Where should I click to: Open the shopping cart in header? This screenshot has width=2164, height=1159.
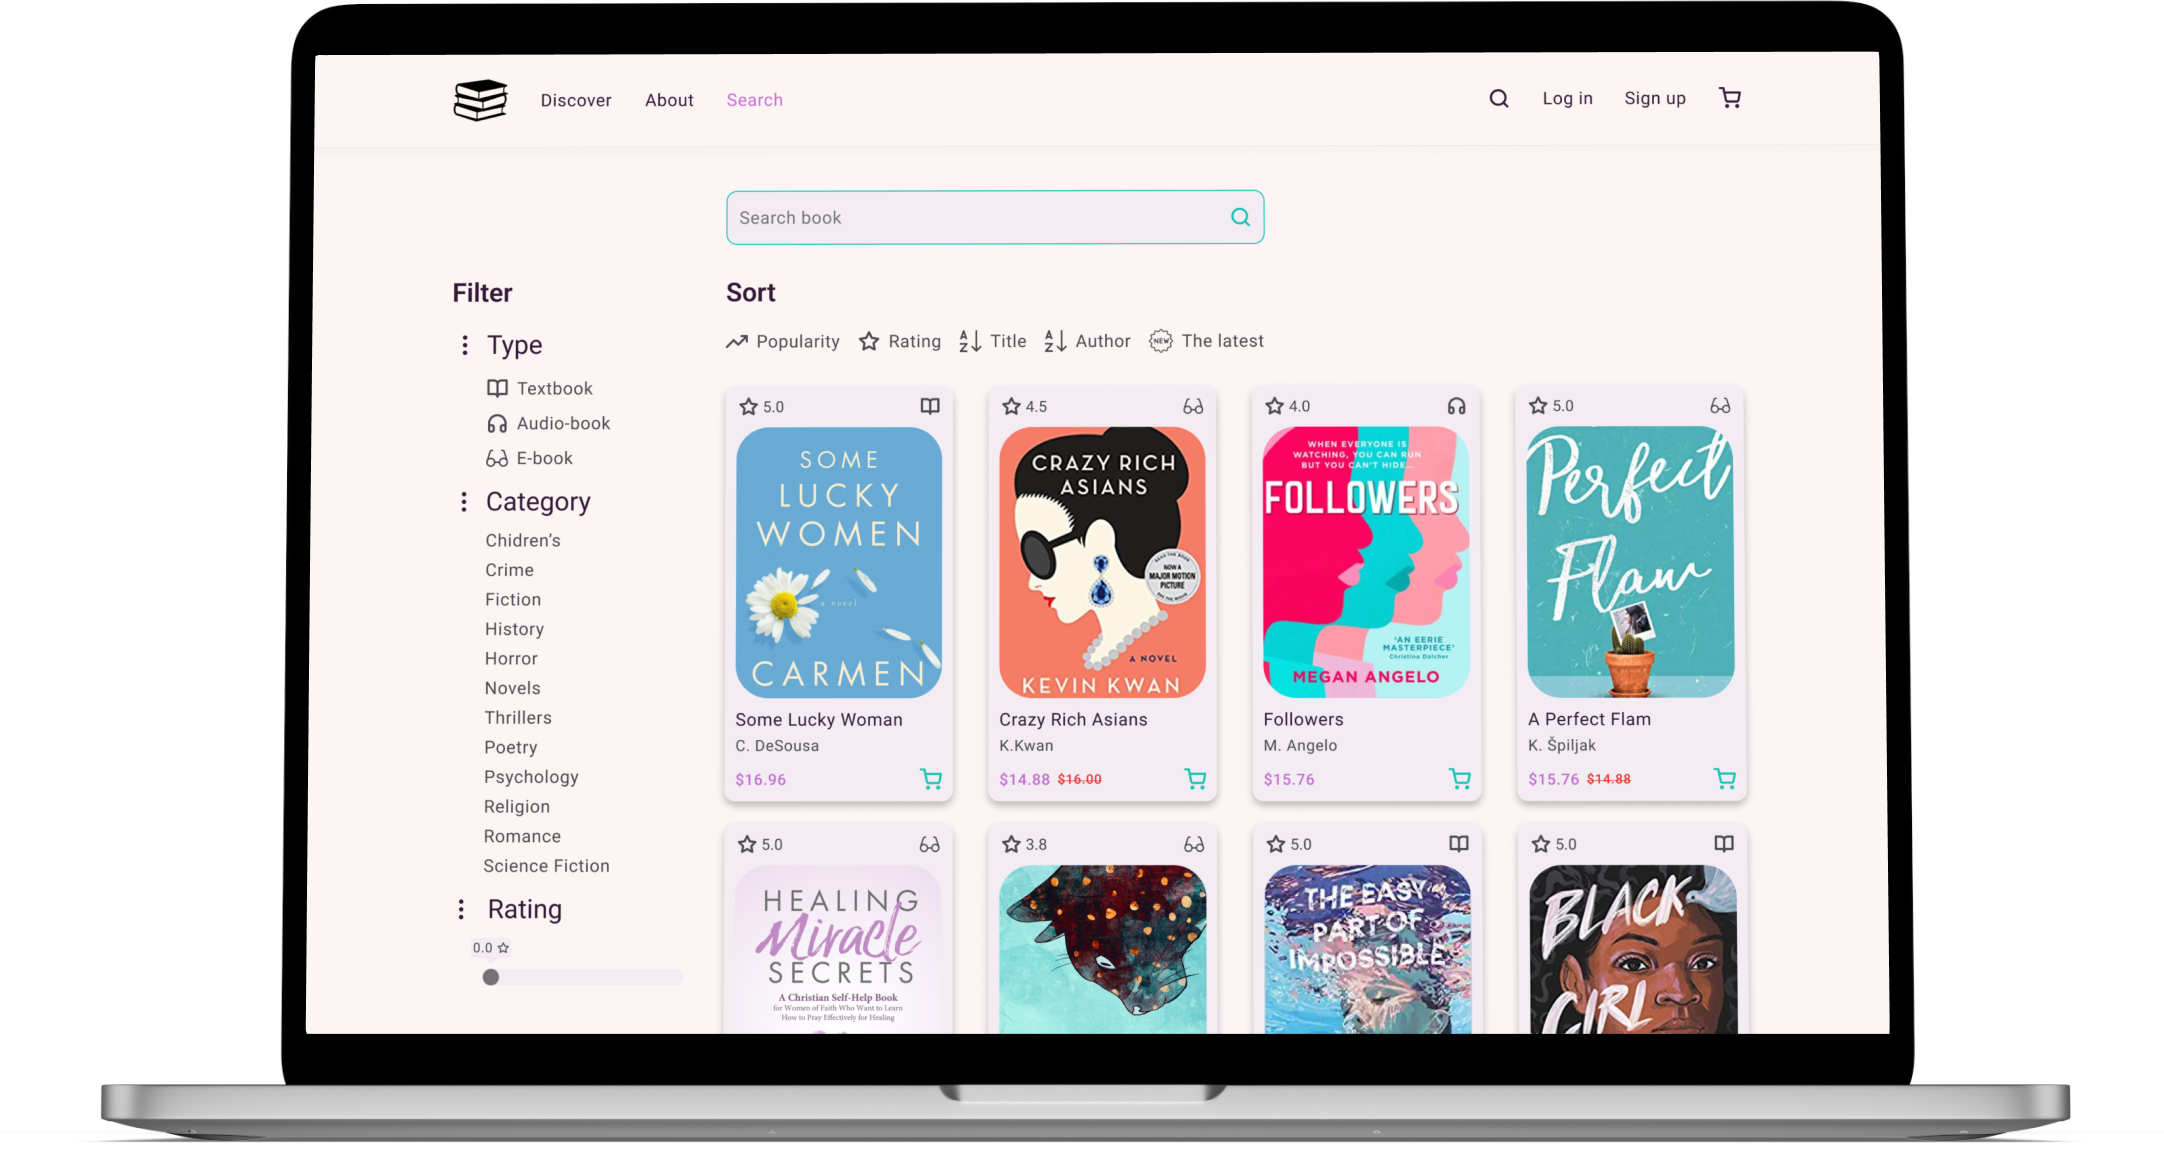point(1729,98)
